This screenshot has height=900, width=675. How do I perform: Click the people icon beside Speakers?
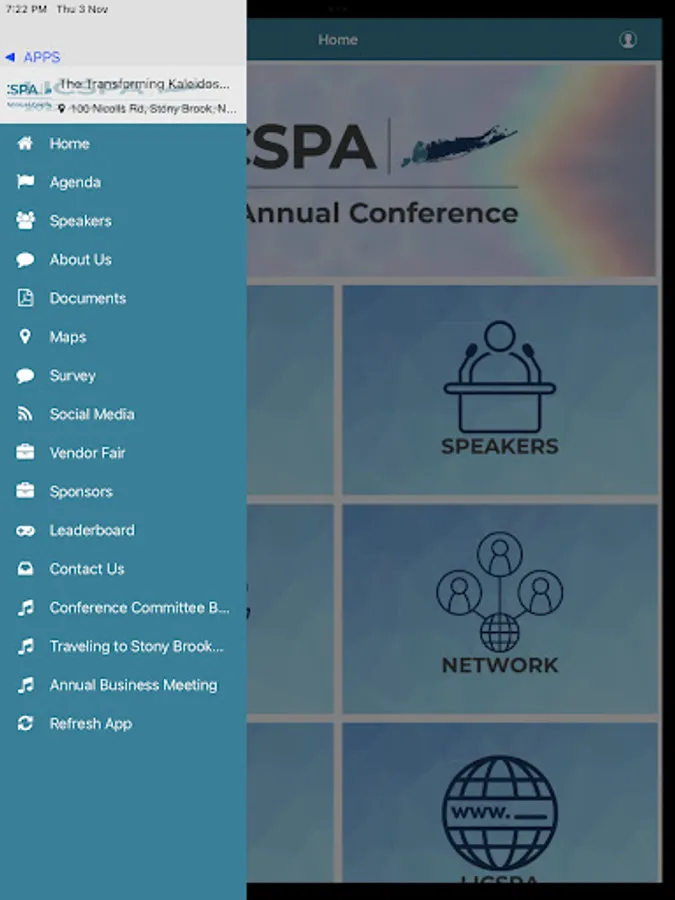[25, 220]
